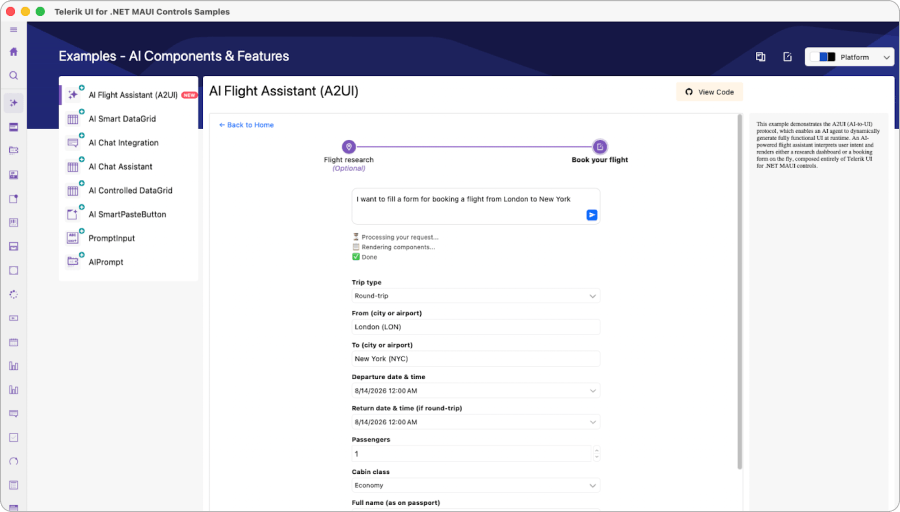The width and height of the screenshot is (900, 512).
Task: Click the form's vertical scrollbar
Action: tap(739, 292)
